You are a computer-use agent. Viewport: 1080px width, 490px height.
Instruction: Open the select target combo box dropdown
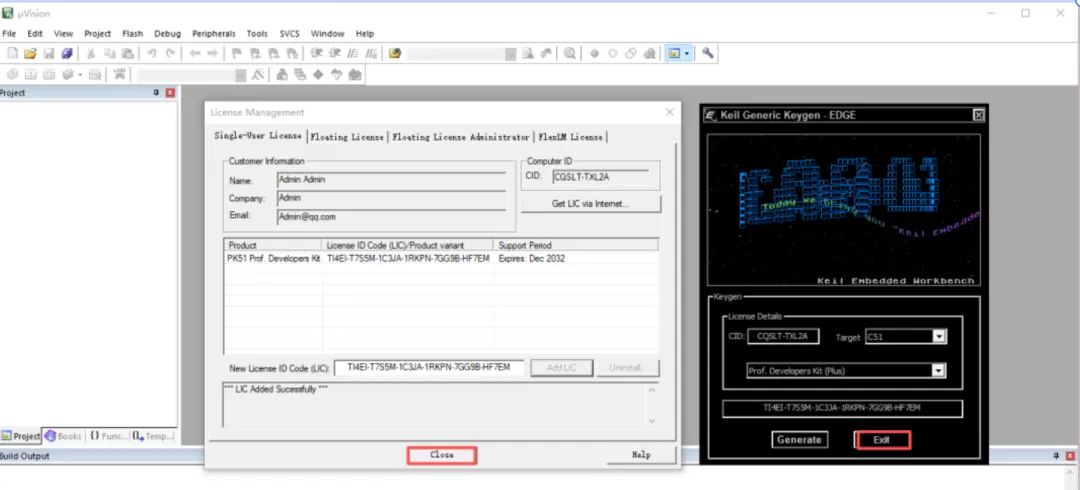240,75
